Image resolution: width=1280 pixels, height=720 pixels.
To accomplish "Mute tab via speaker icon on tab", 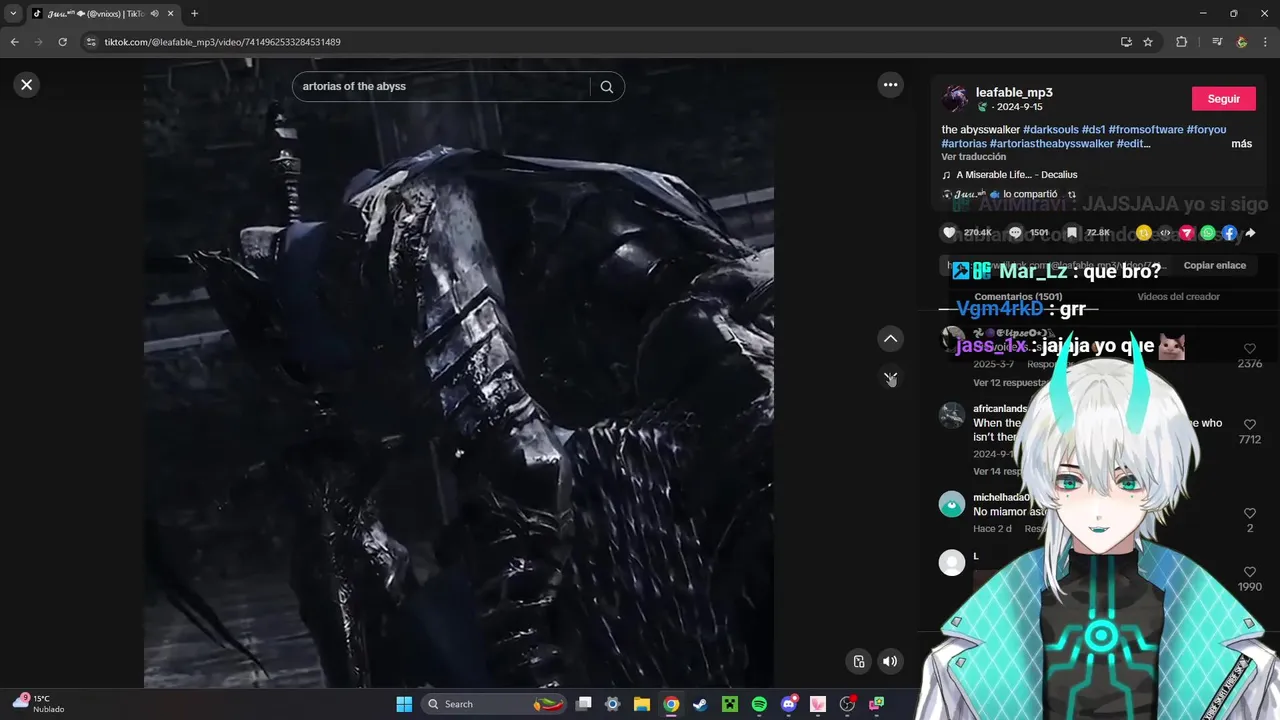I will click(154, 14).
